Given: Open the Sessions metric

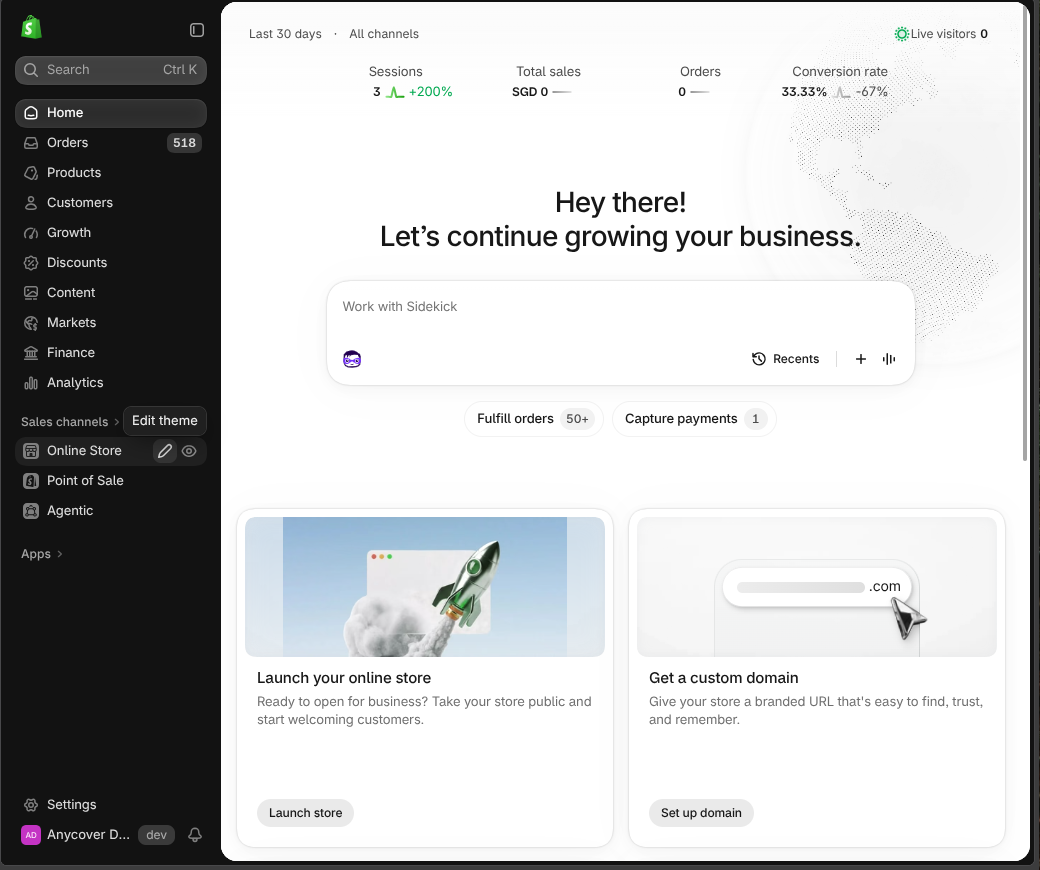Looking at the screenshot, I should 413,82.
